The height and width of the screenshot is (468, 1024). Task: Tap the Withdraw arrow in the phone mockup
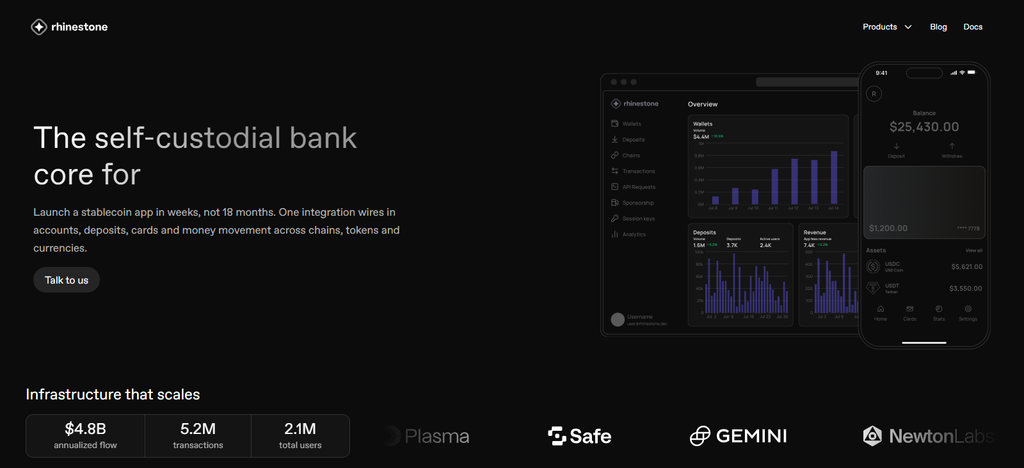[x=952, y=146]
